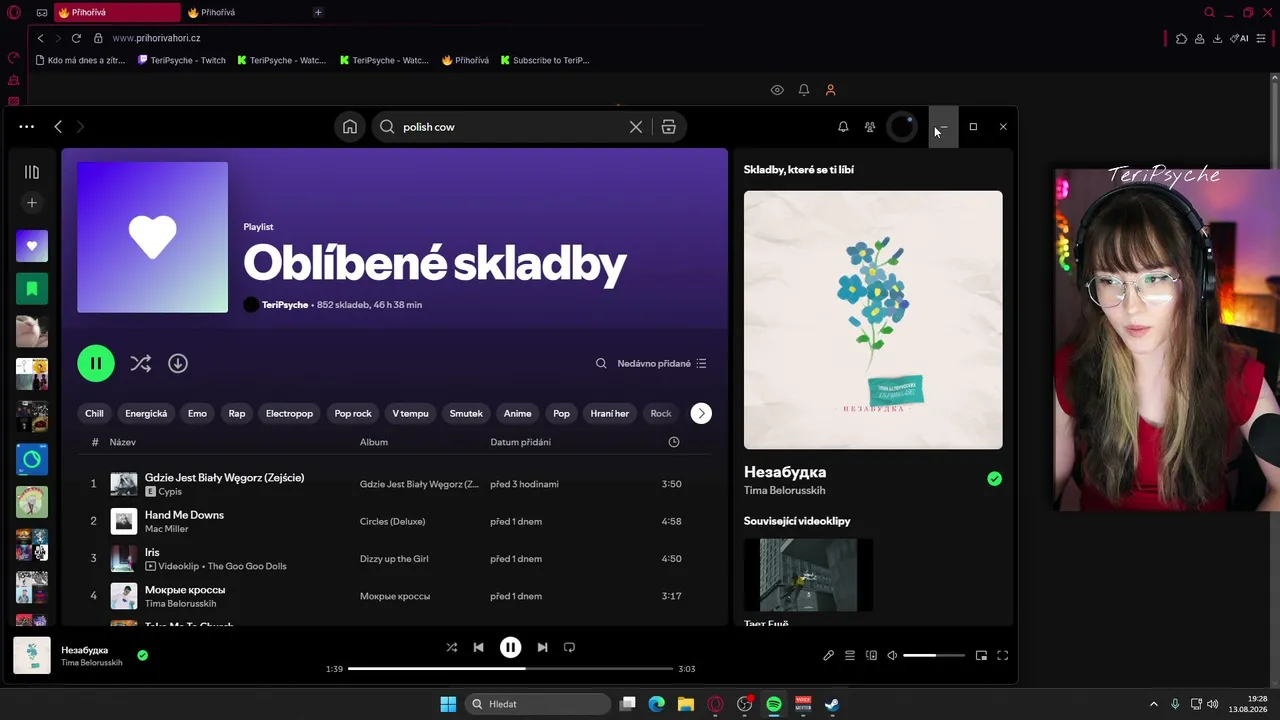Download the Oblíbené skladby playlist
Viewport: 1280px width, 720px height.
point(178,363)
